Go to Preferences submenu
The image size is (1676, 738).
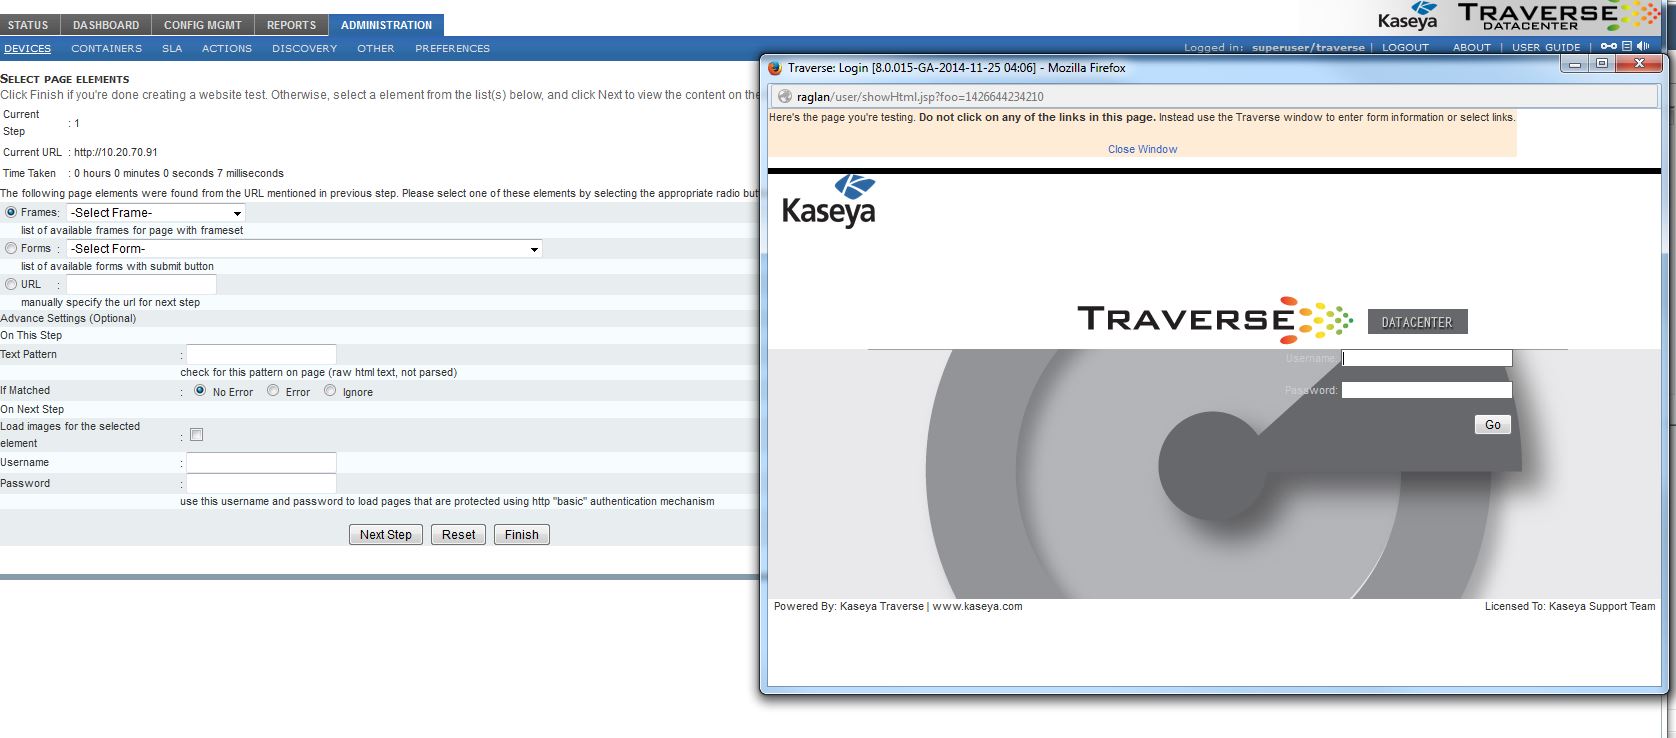tap(453, 48)
